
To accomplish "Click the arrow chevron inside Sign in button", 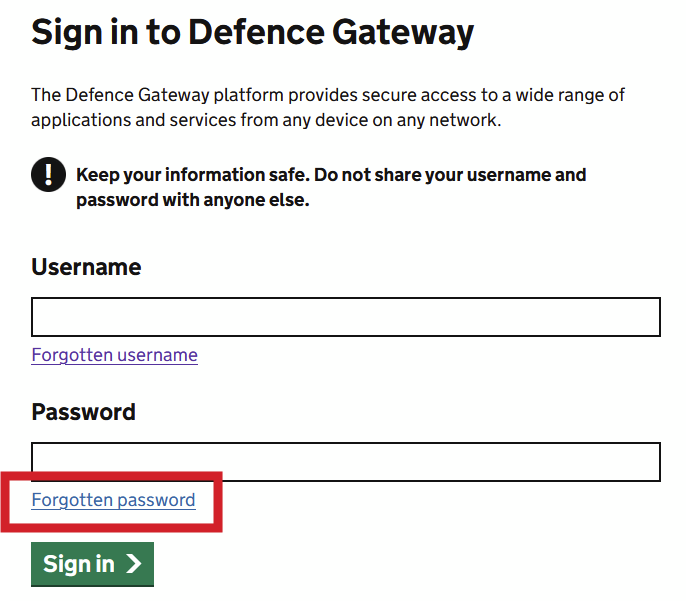I will [134, 564].
